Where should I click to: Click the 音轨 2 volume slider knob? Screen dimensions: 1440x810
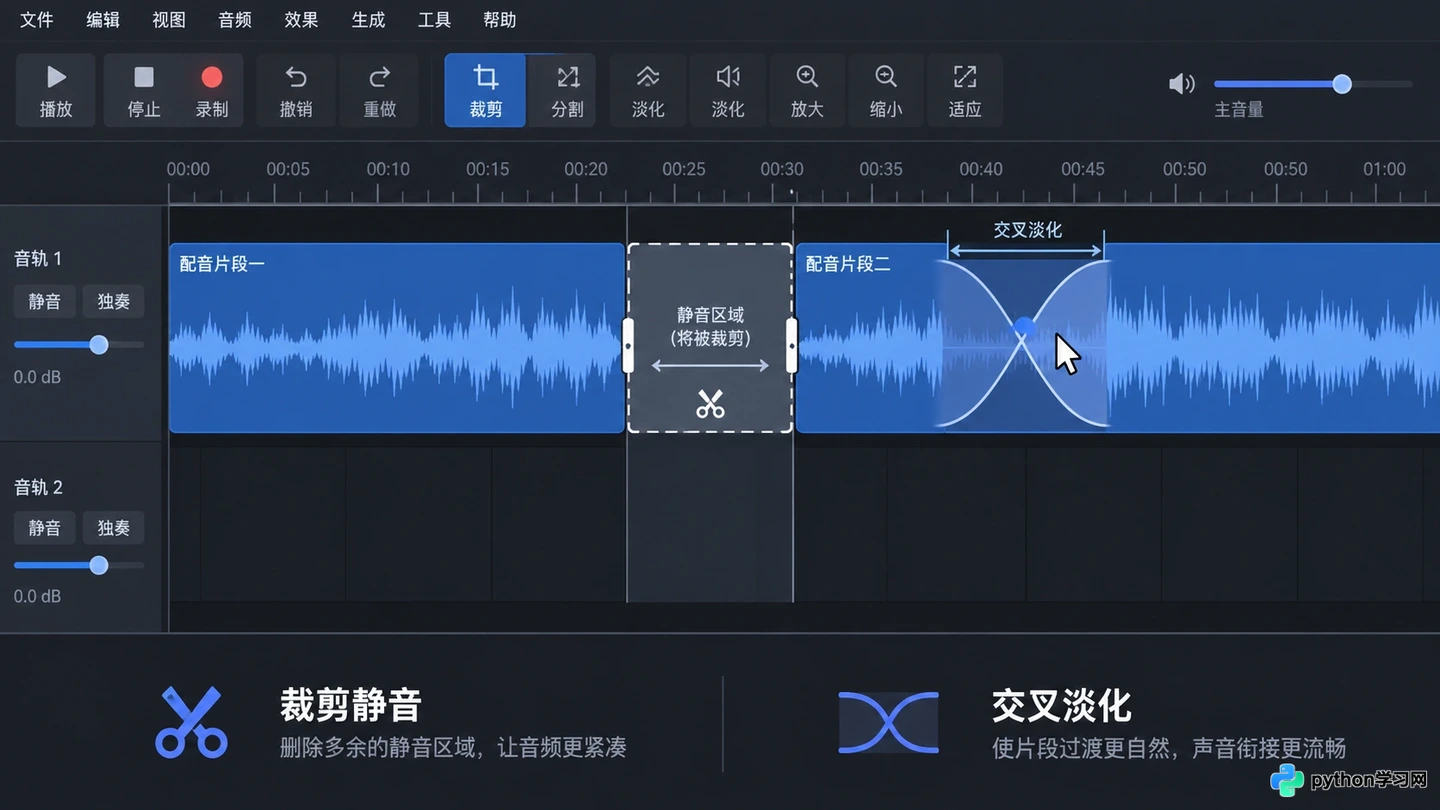99,565
